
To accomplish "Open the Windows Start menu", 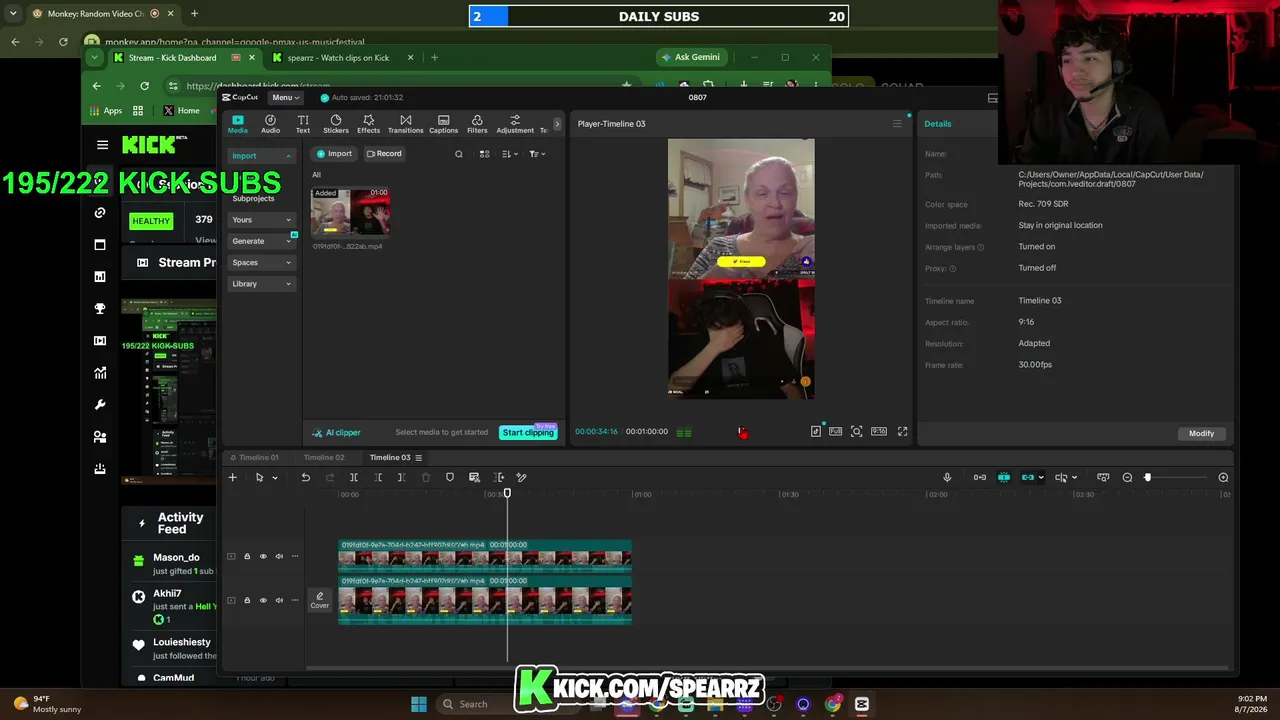I will [419, 704].
